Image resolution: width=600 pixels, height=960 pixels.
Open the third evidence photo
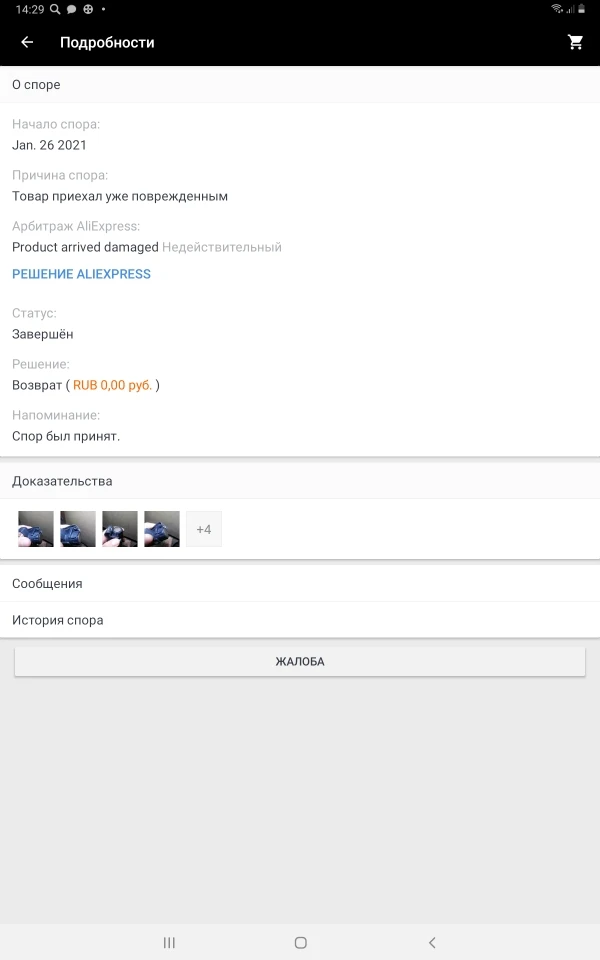(x=120, y=529)
